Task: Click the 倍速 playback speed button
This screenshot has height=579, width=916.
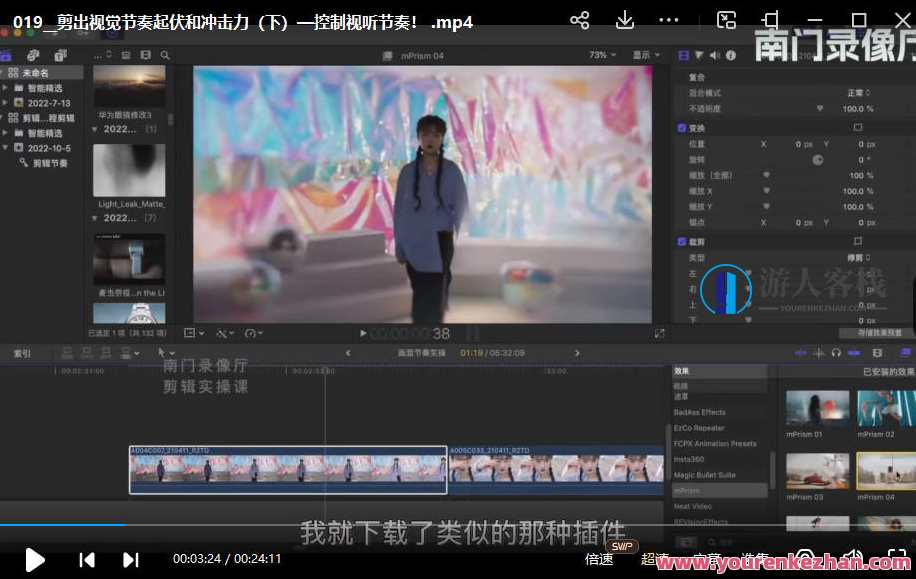Action: click(598, 560)
